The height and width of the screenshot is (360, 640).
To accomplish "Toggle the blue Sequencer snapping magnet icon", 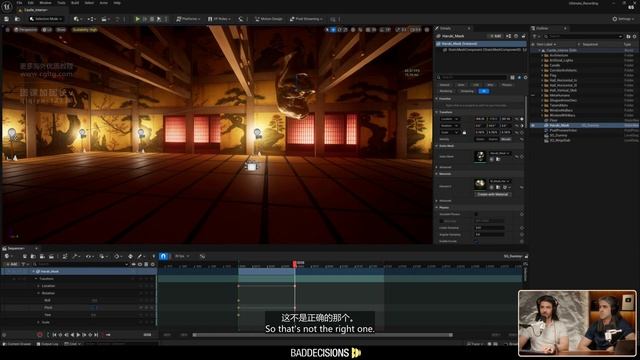I will [163, 256].
